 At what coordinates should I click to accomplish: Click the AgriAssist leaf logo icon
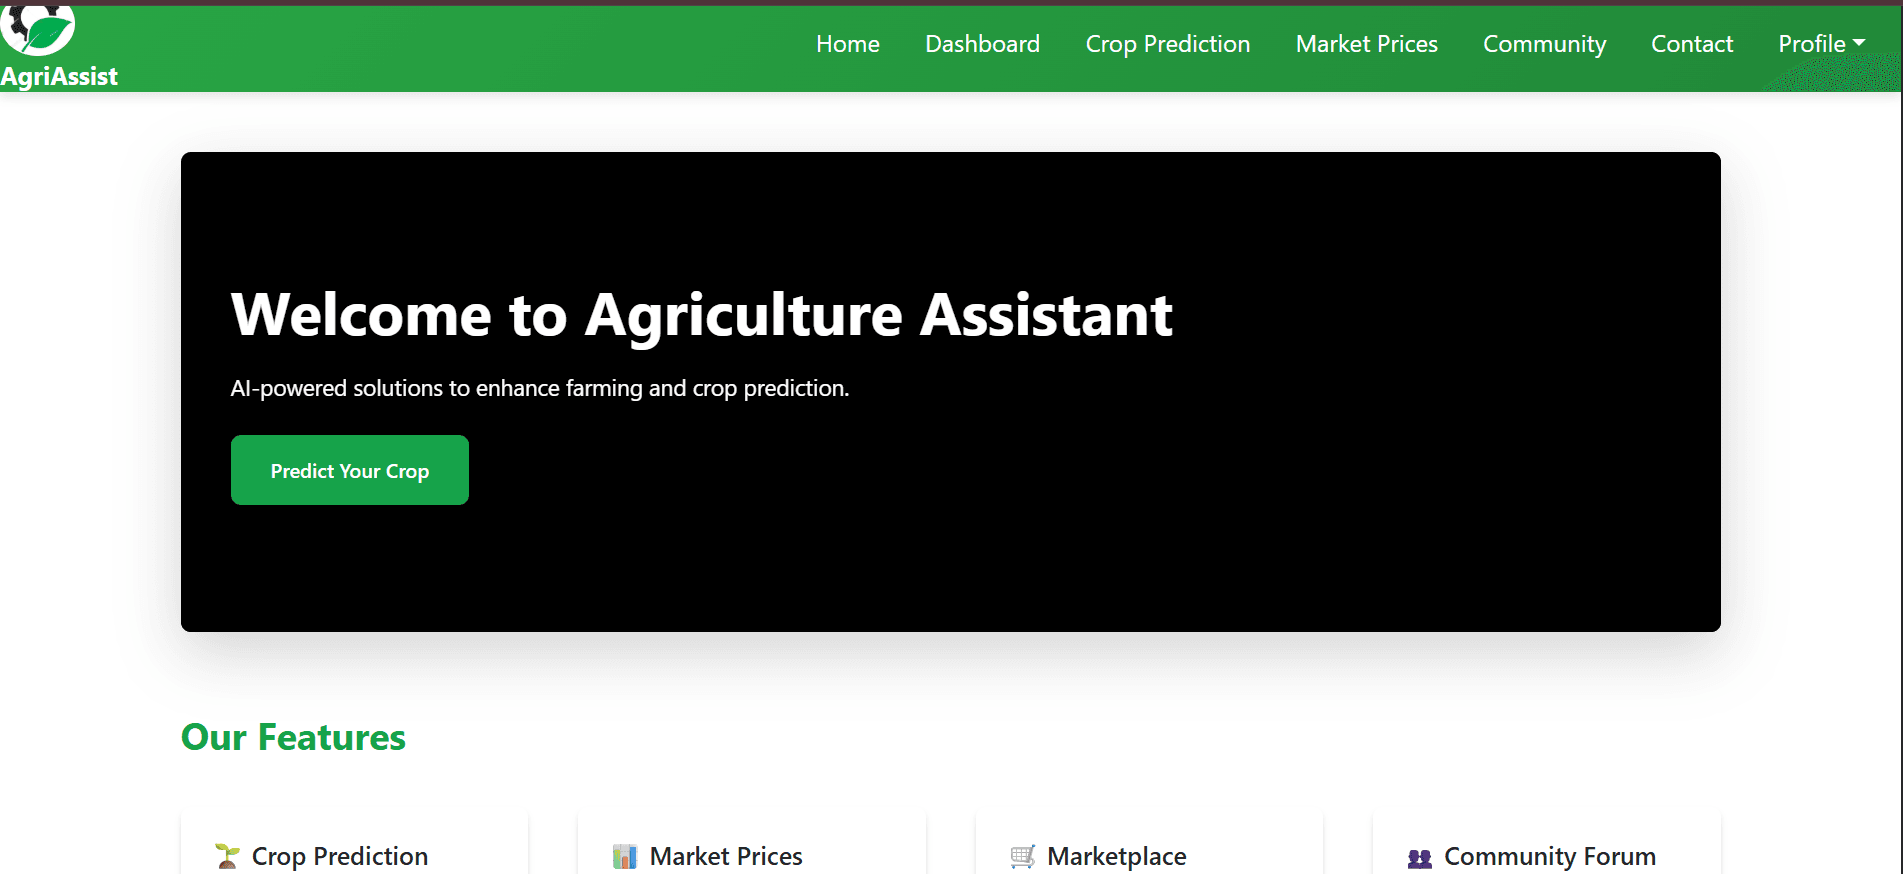[38, 30]
